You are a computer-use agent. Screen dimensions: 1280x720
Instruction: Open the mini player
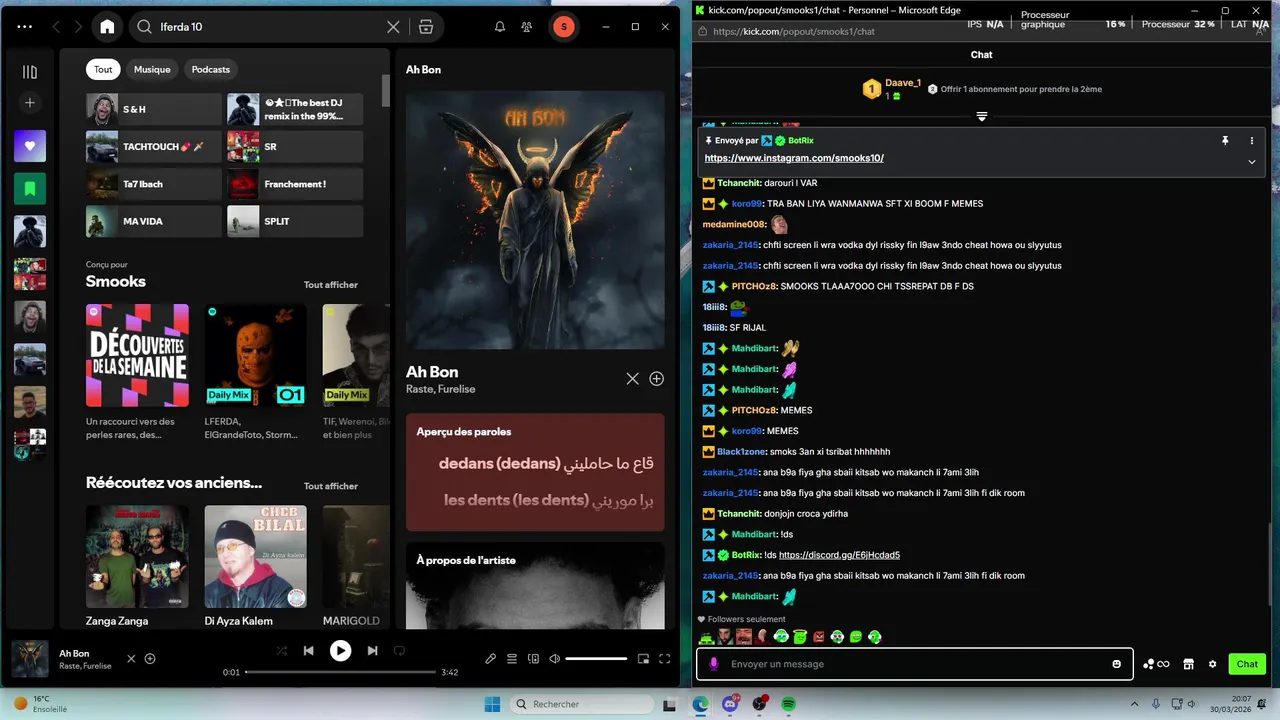point(643,659)
